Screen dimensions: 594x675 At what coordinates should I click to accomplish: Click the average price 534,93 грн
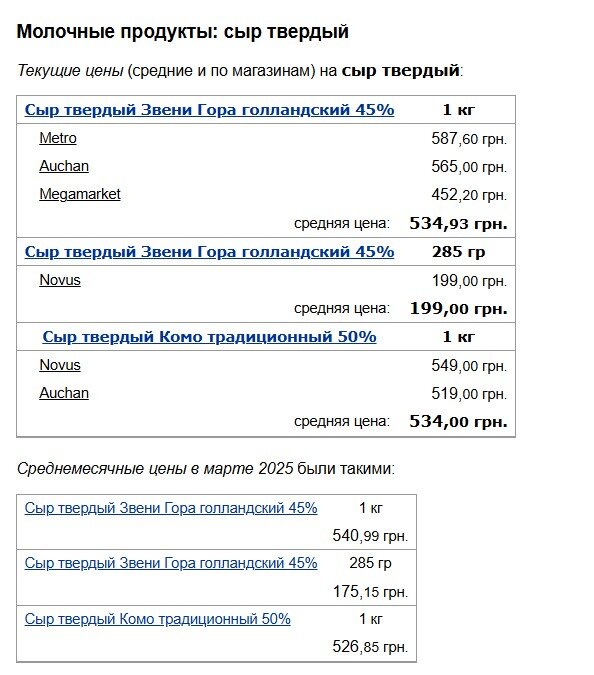(x=458, y=223)
